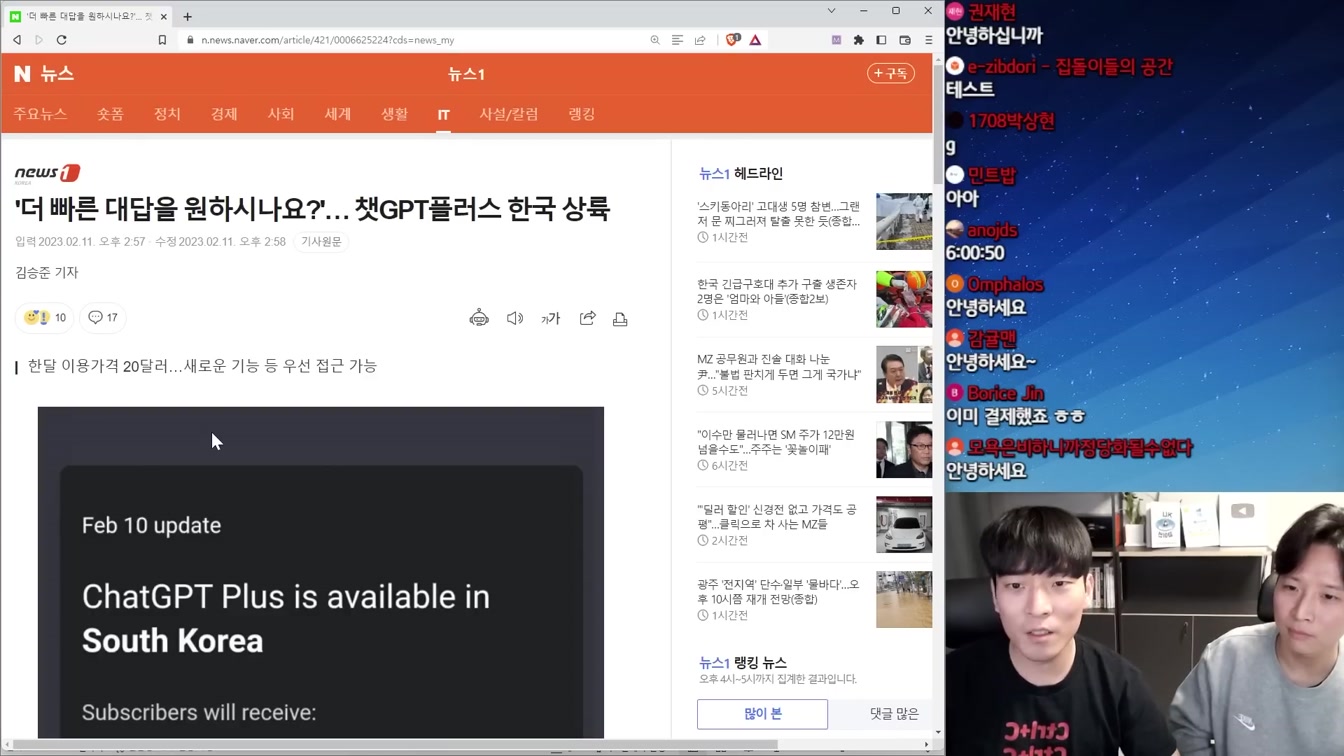Image resolution: width=1344 pixels, height=756 pixels.
Task: Click thumbnail for the 스키동아리 headline
Action: point(904,221)
